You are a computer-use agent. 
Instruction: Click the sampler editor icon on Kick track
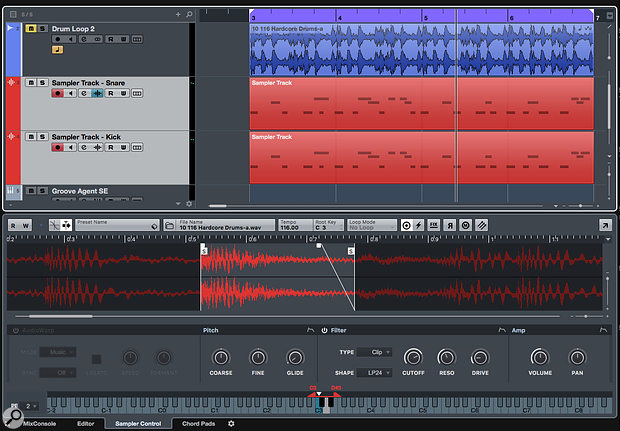97,147
